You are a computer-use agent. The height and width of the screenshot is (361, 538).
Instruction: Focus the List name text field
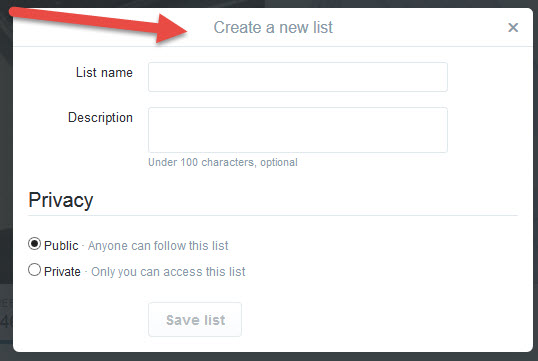coord(298,77)
